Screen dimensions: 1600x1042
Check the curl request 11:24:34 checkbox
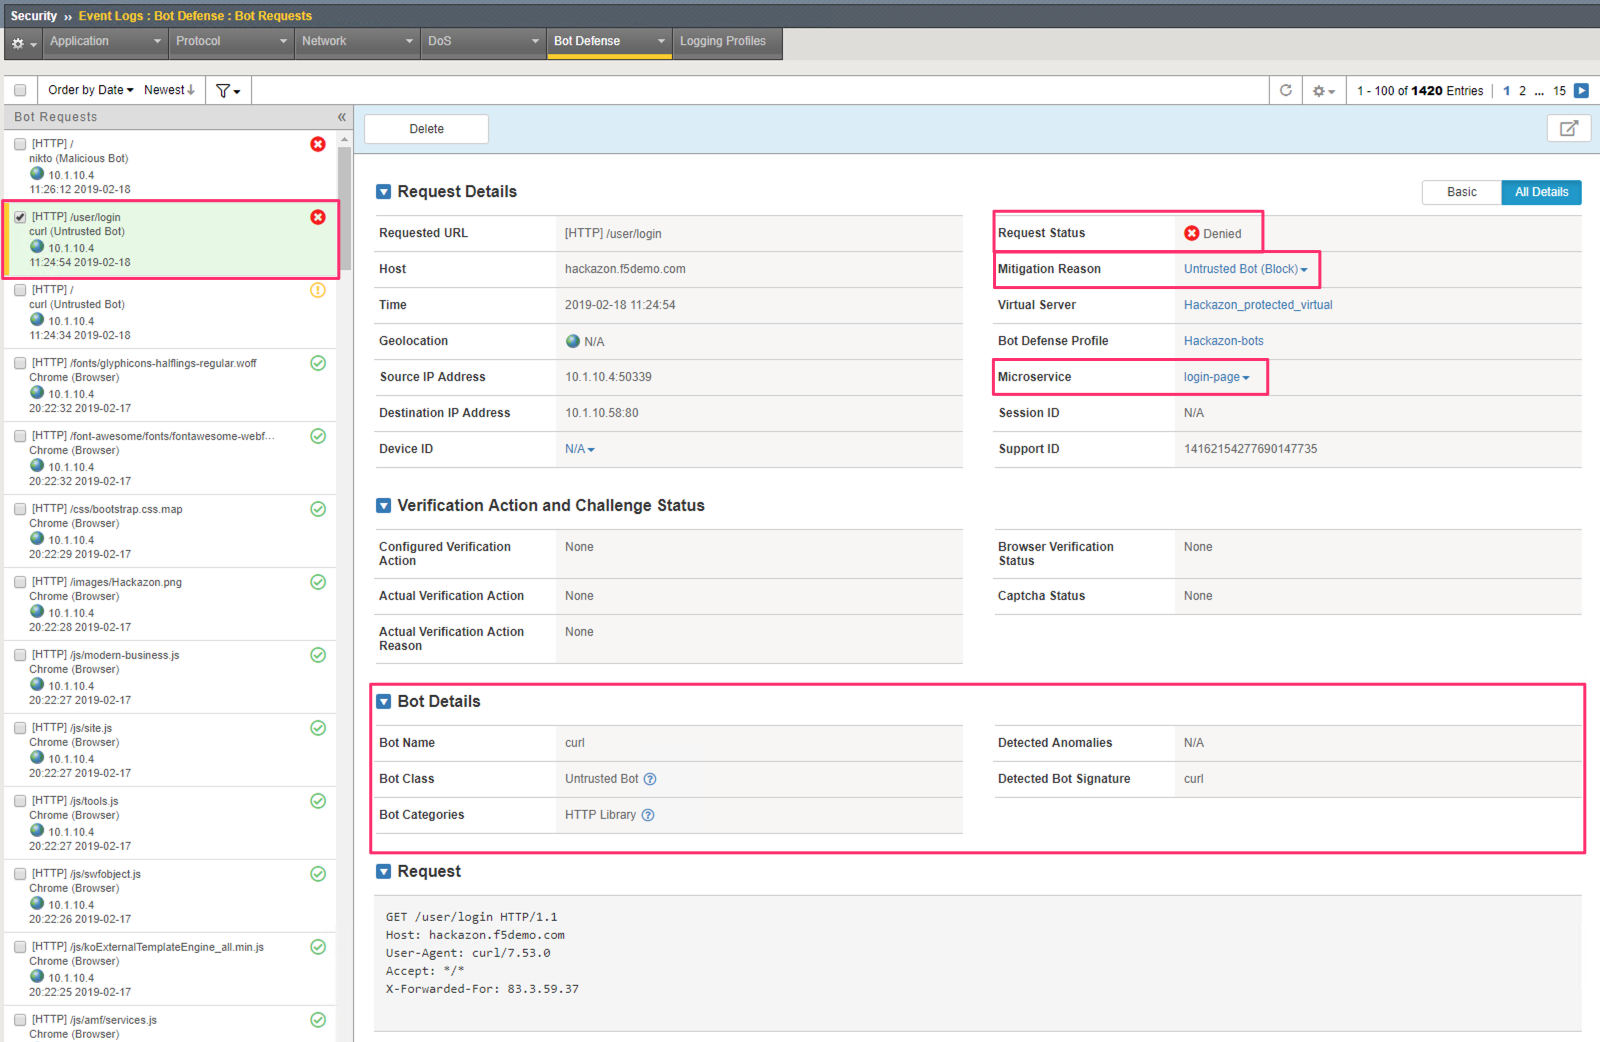coord(20,290)
